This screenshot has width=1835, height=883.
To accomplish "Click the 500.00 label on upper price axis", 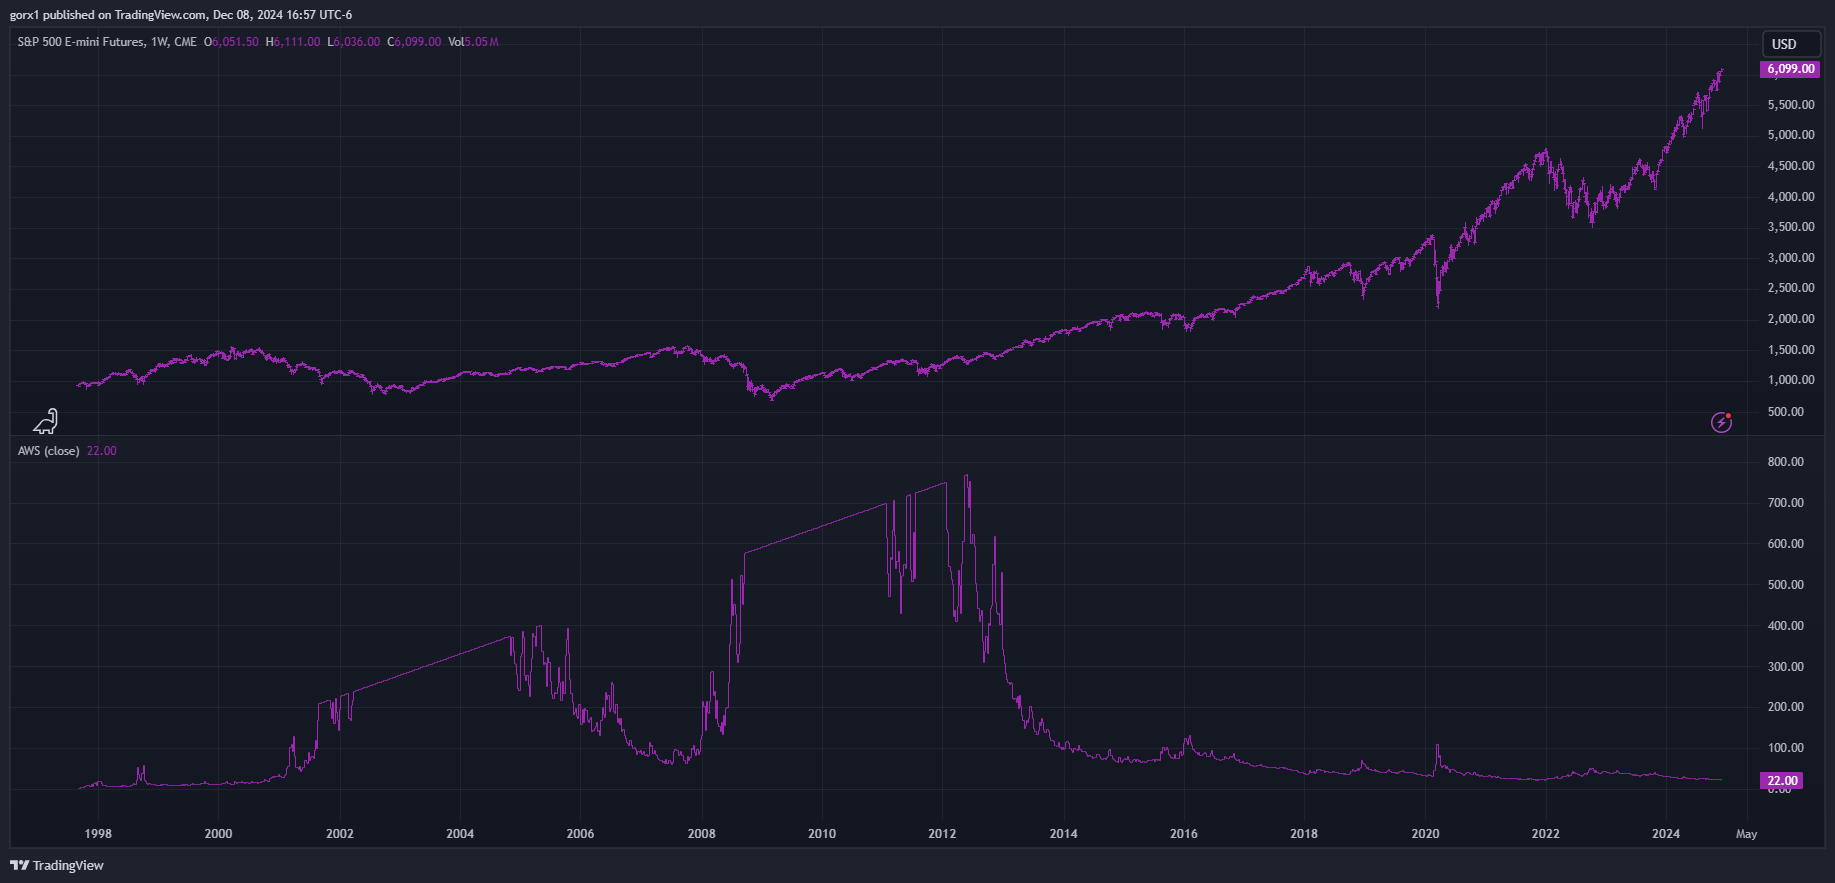I will point(1786,412).
